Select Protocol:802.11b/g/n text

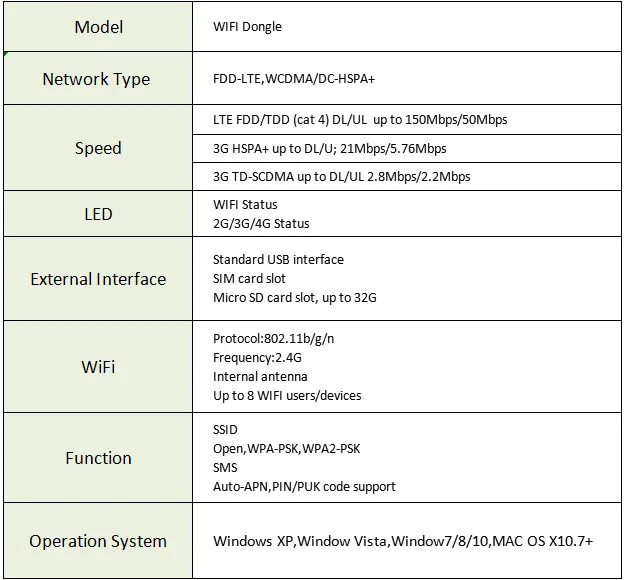pos(273,339)
